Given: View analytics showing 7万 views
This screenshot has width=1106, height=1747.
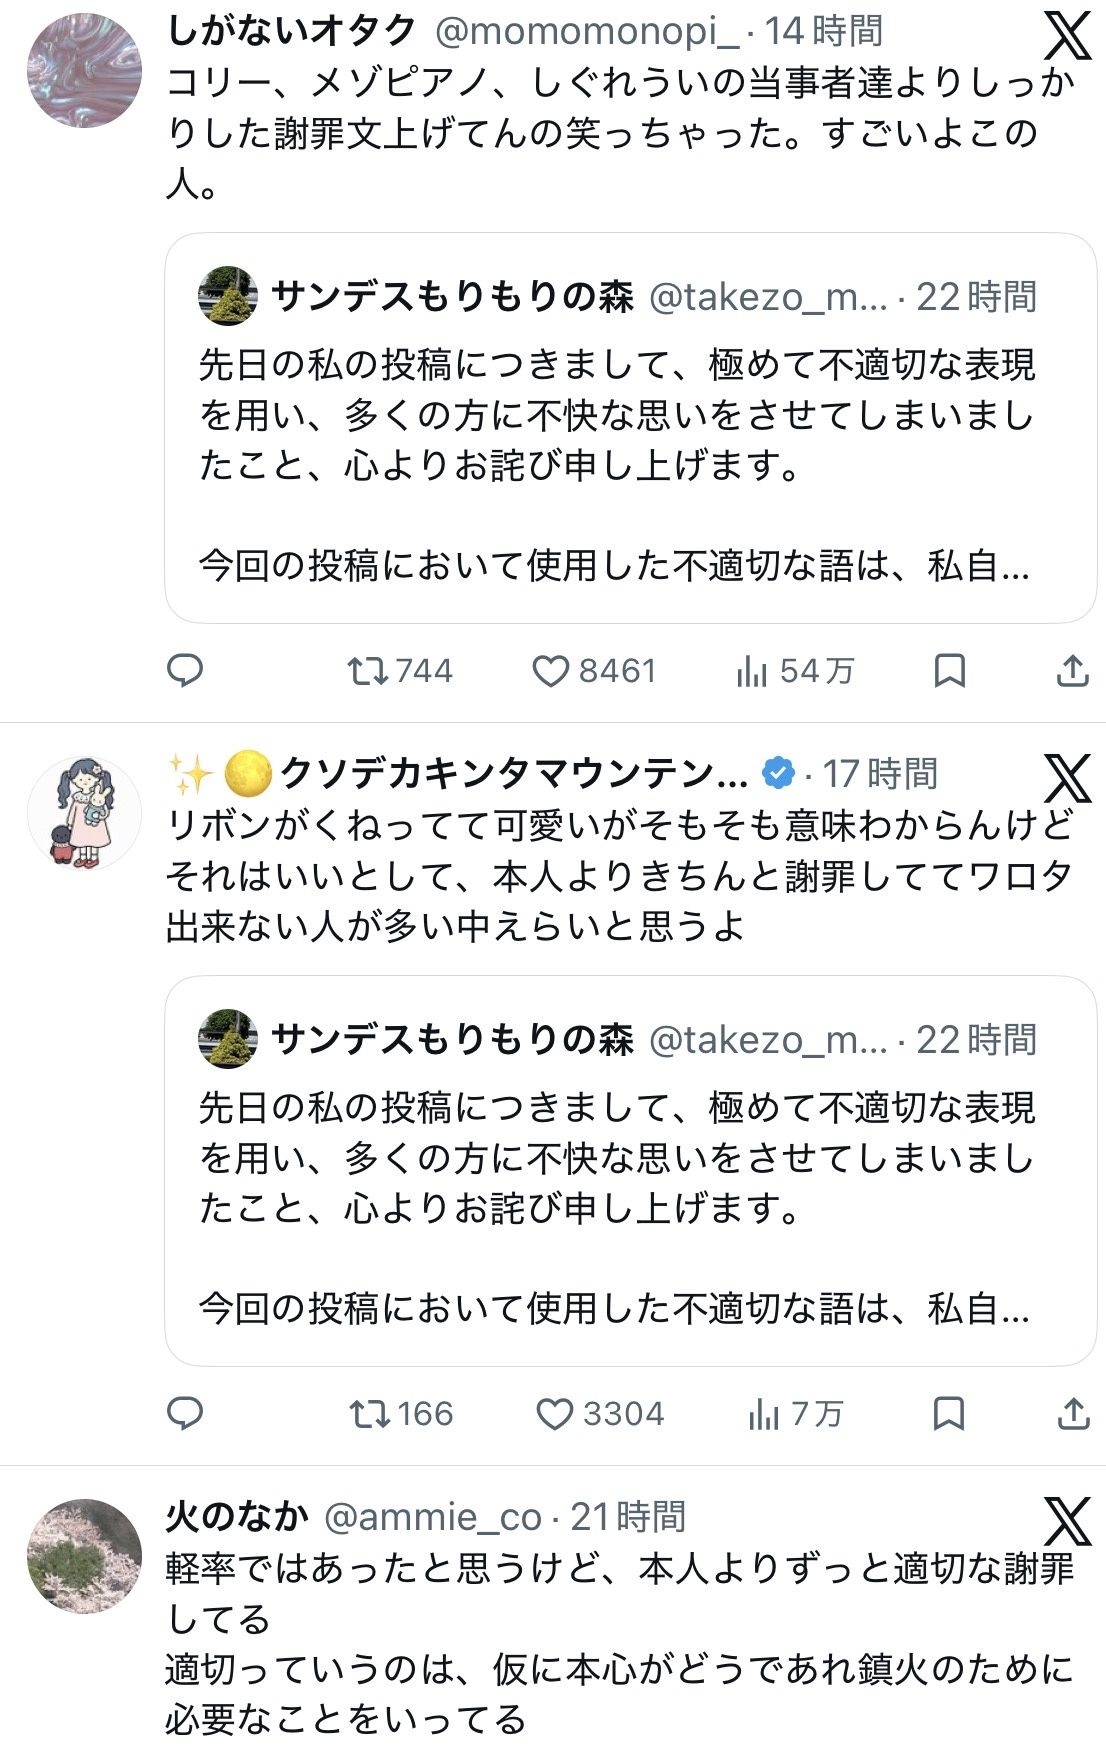Looking at the screenshot, I should click(x=796, y=1413).
